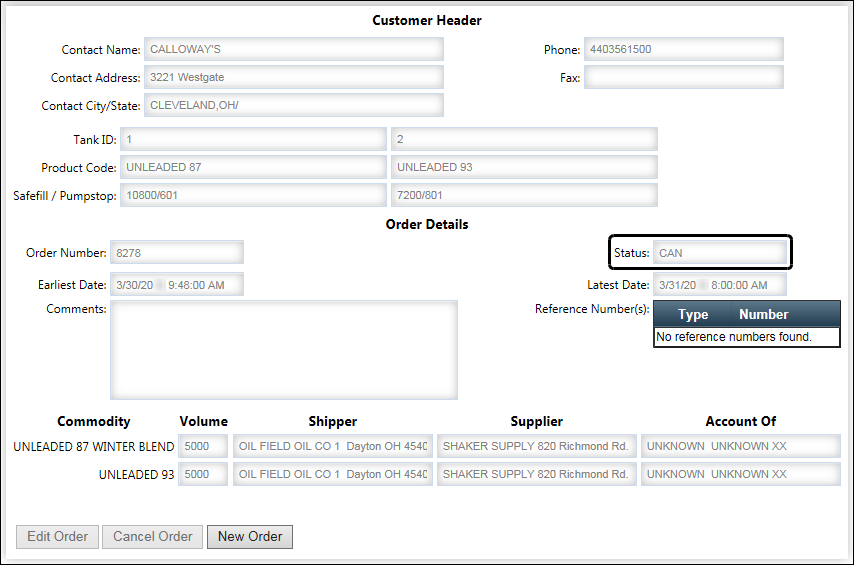
Task: Click the Volume field in the UNLEADED 93 commodity row
Action: point(203,474)
